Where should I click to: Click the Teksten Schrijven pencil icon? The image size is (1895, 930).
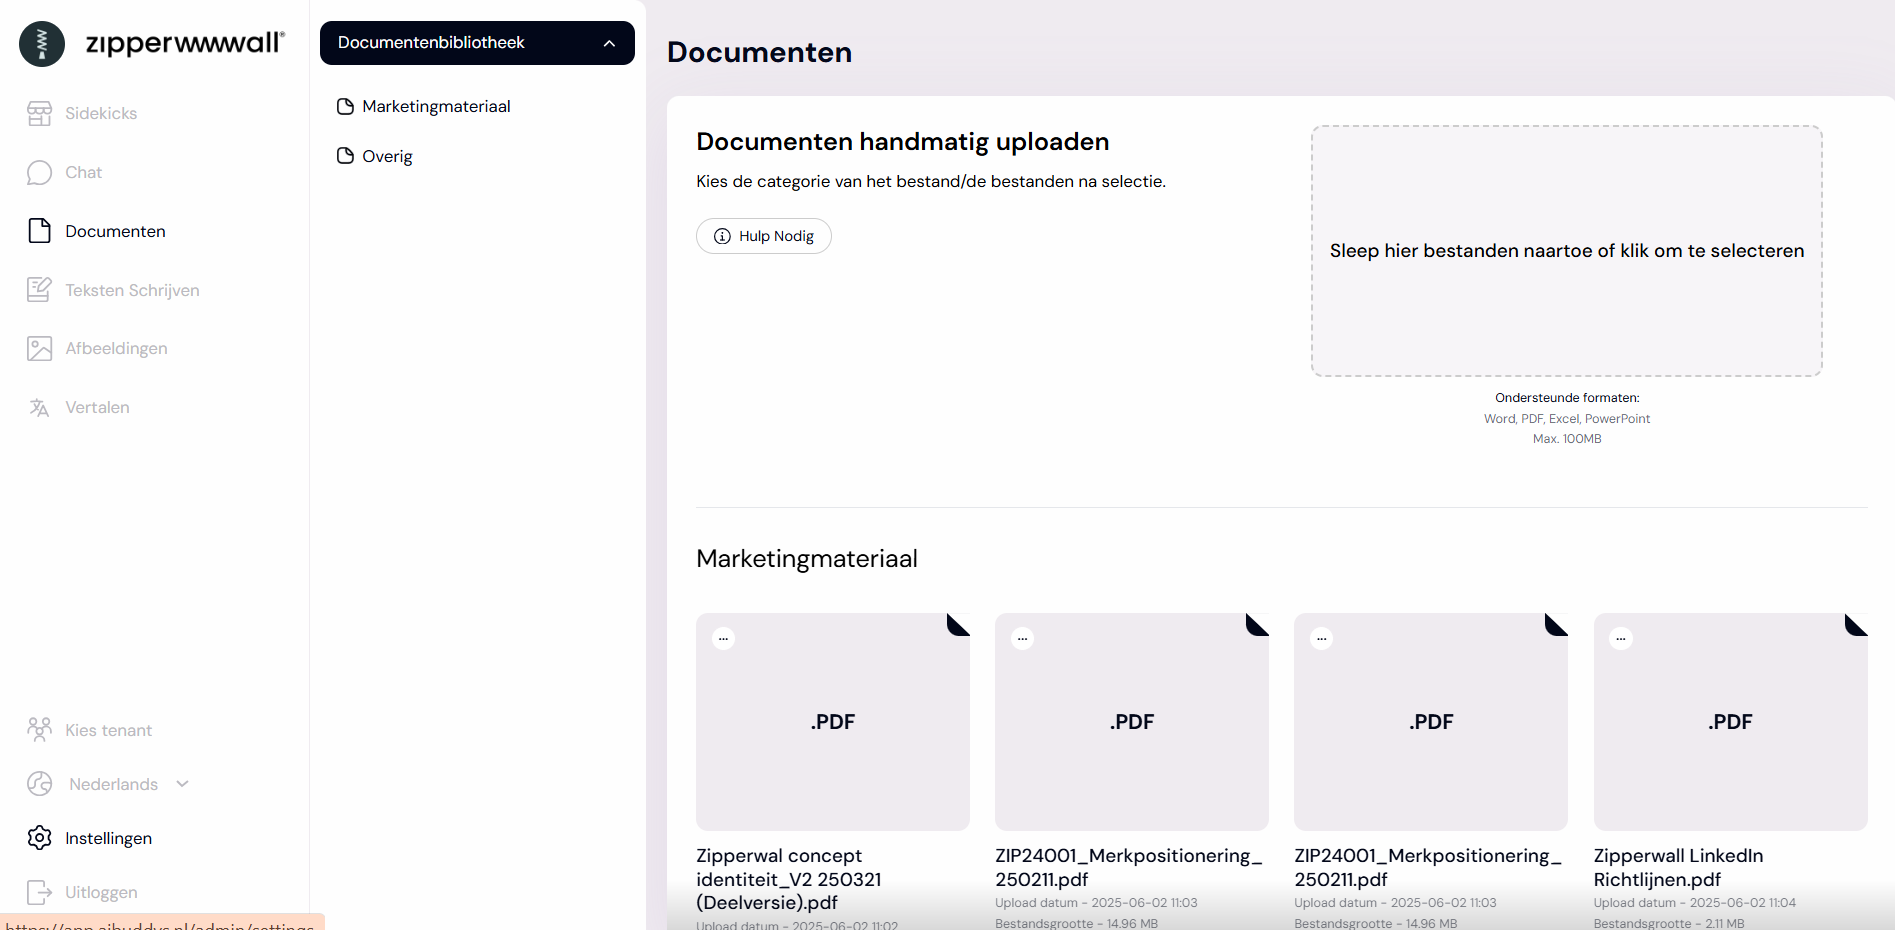39,290
